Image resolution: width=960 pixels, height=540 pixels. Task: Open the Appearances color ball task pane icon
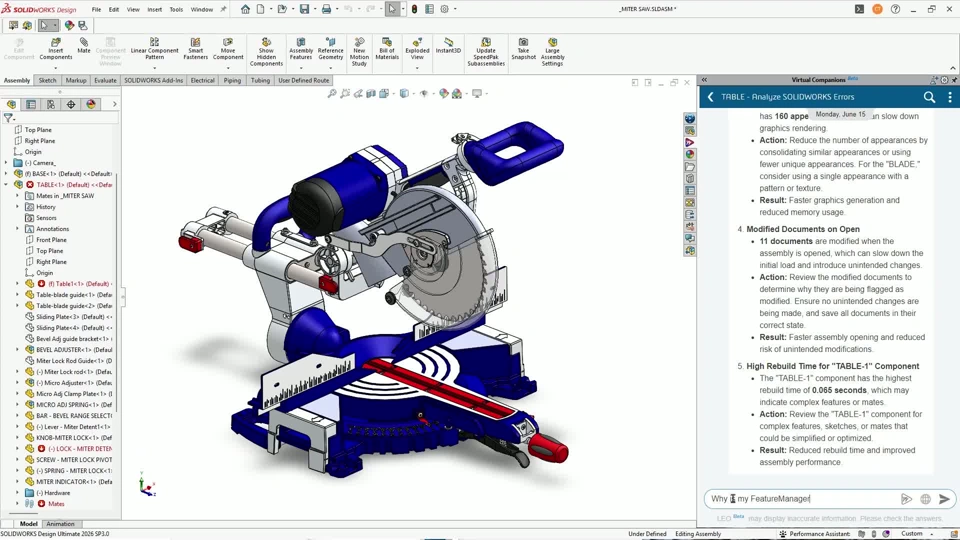coord(690,154)
